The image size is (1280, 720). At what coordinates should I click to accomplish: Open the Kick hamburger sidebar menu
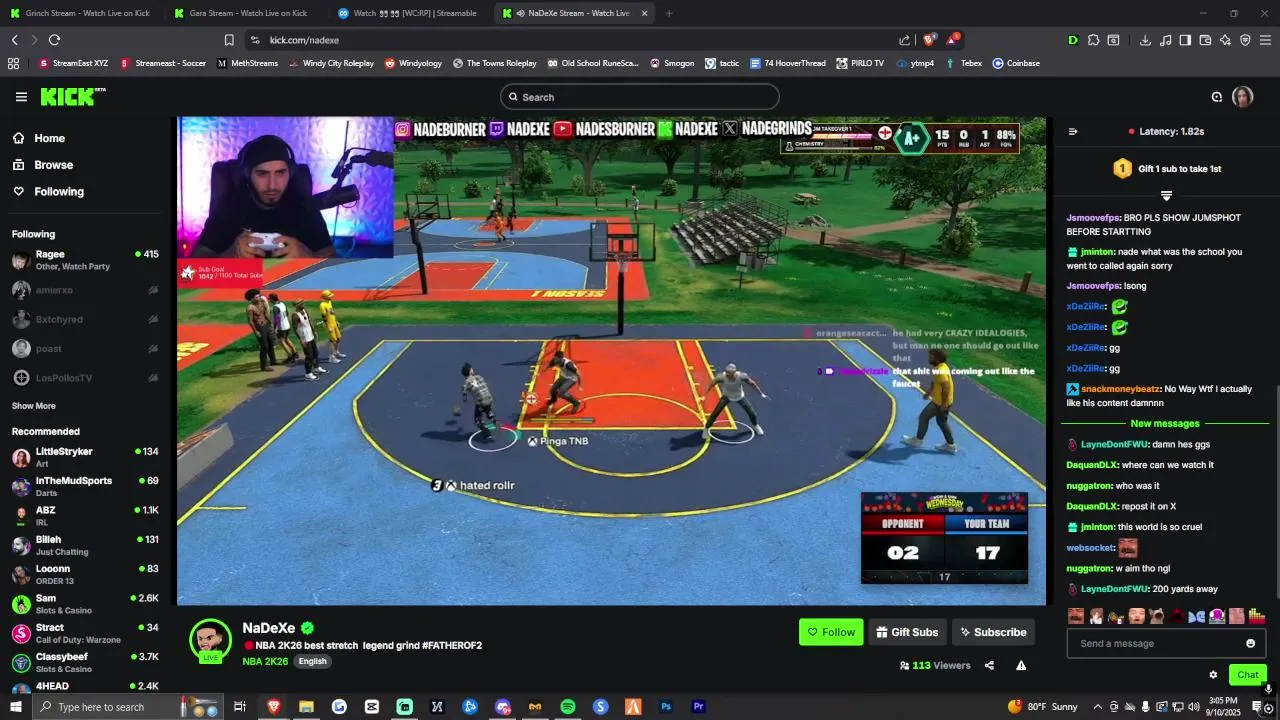(x=21, y=97)
